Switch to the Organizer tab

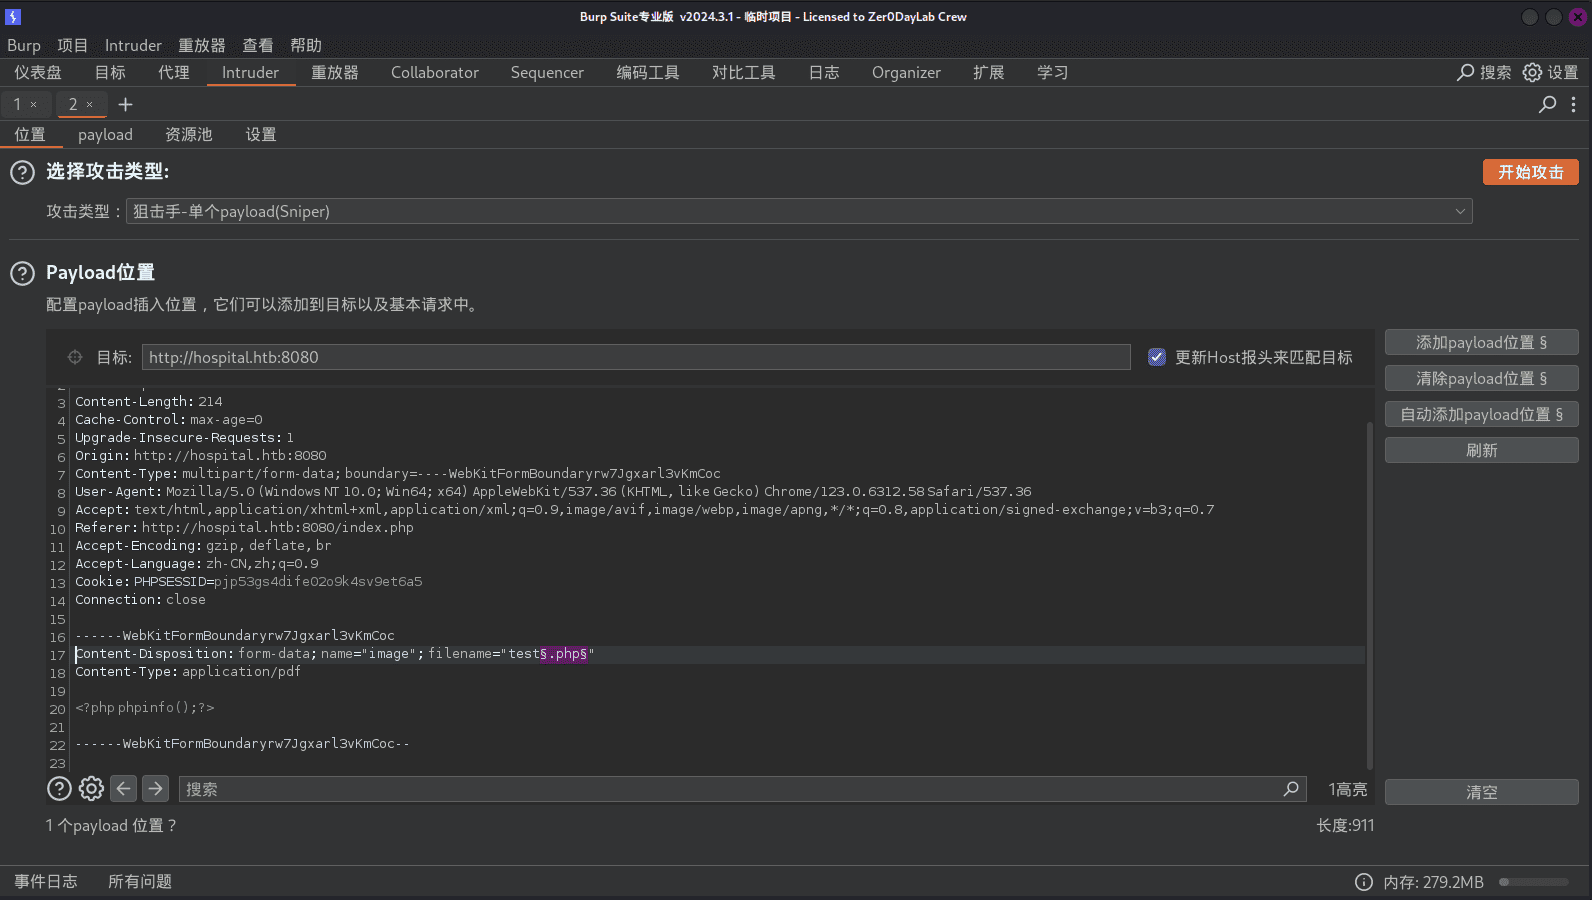[906, 72]
